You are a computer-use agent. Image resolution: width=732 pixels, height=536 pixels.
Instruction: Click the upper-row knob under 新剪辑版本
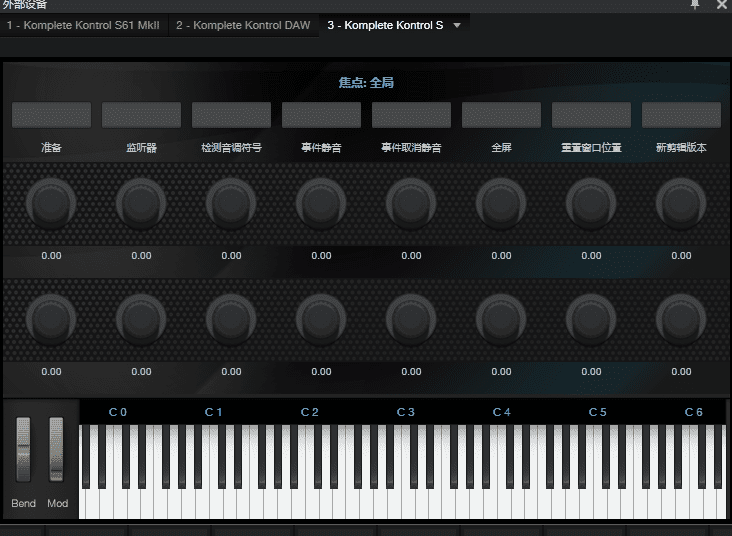pos(682,203)
